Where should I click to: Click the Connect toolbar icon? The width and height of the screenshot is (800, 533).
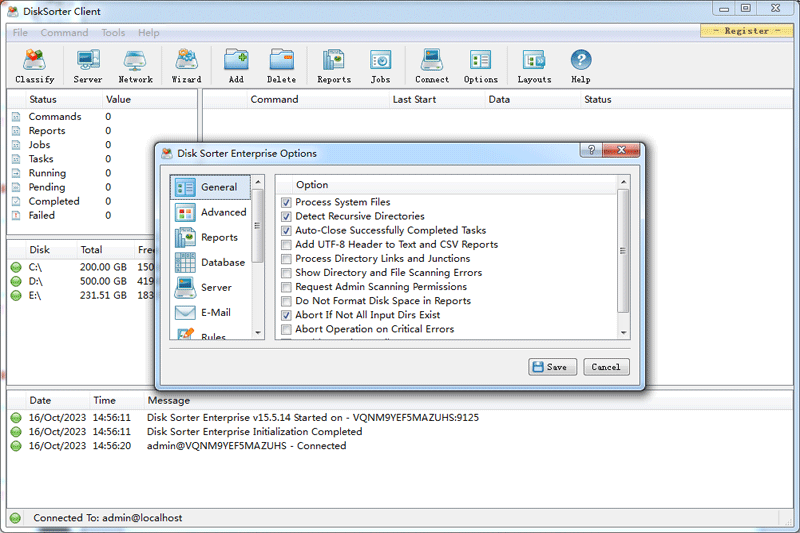432,66
